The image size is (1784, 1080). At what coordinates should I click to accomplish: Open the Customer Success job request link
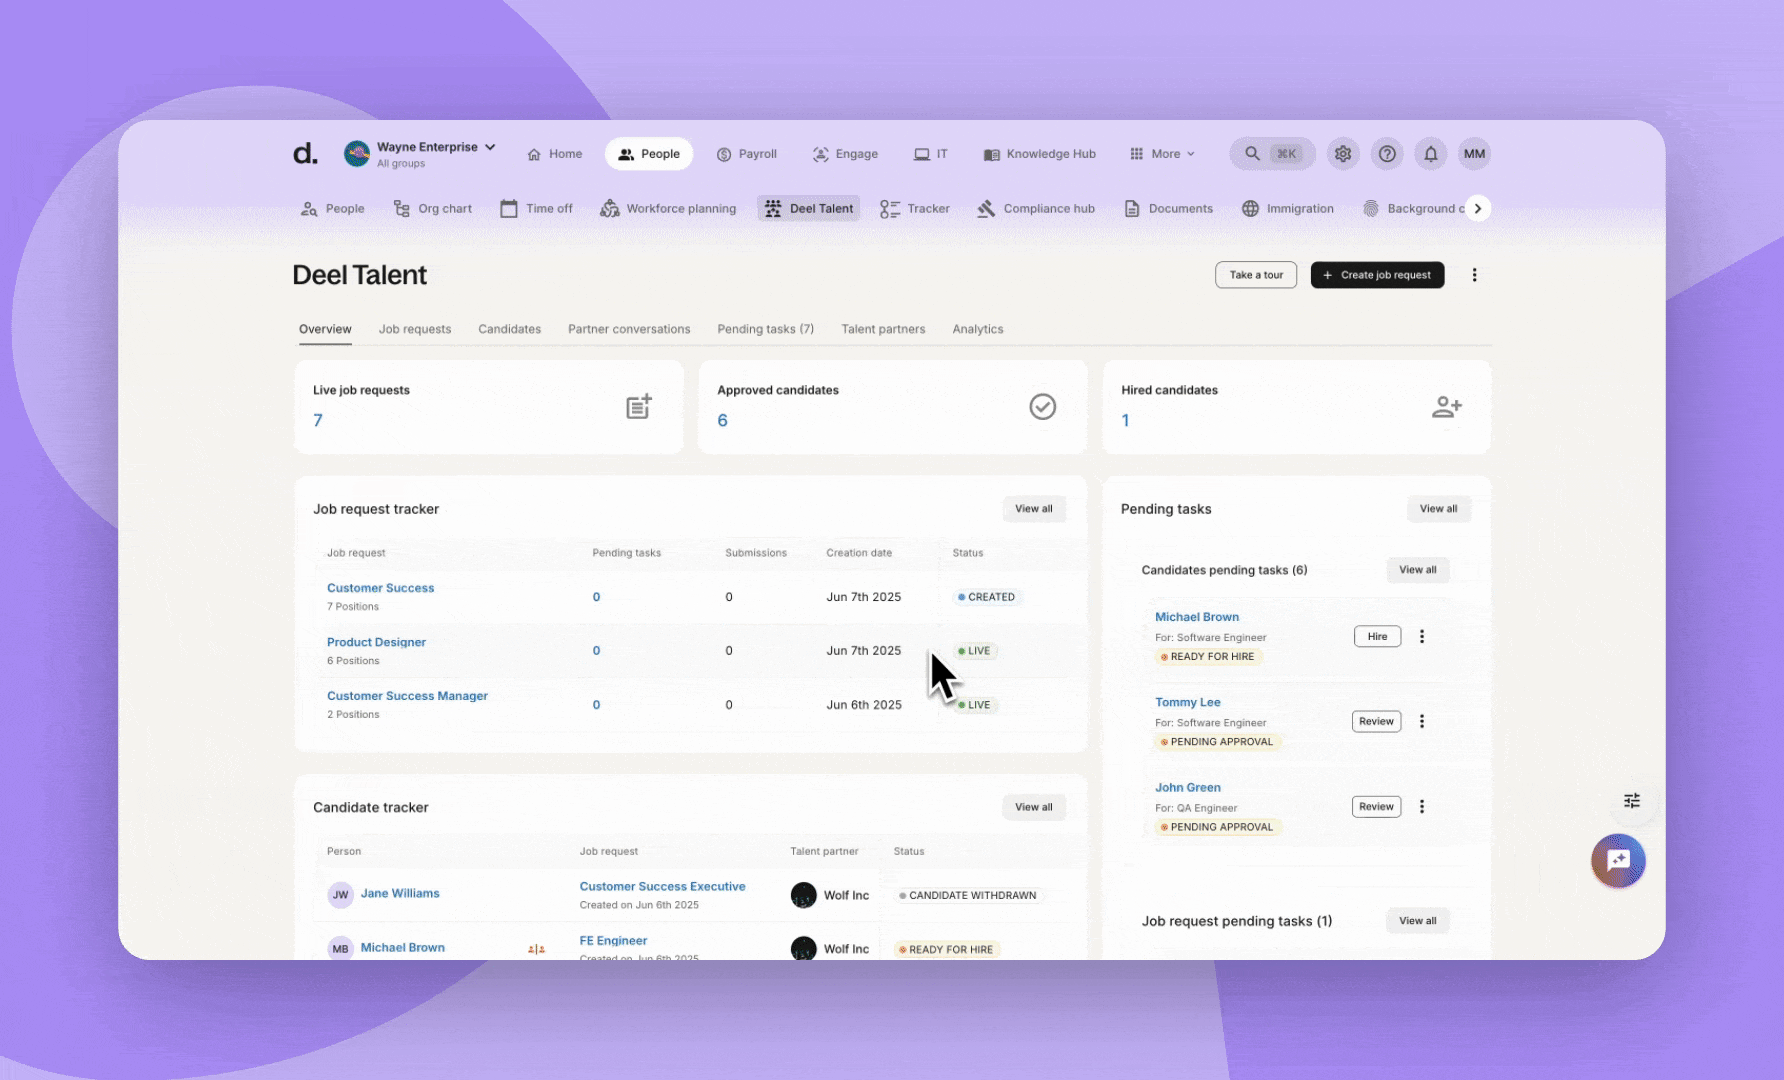pyautogui.click(x=380, y=588)
